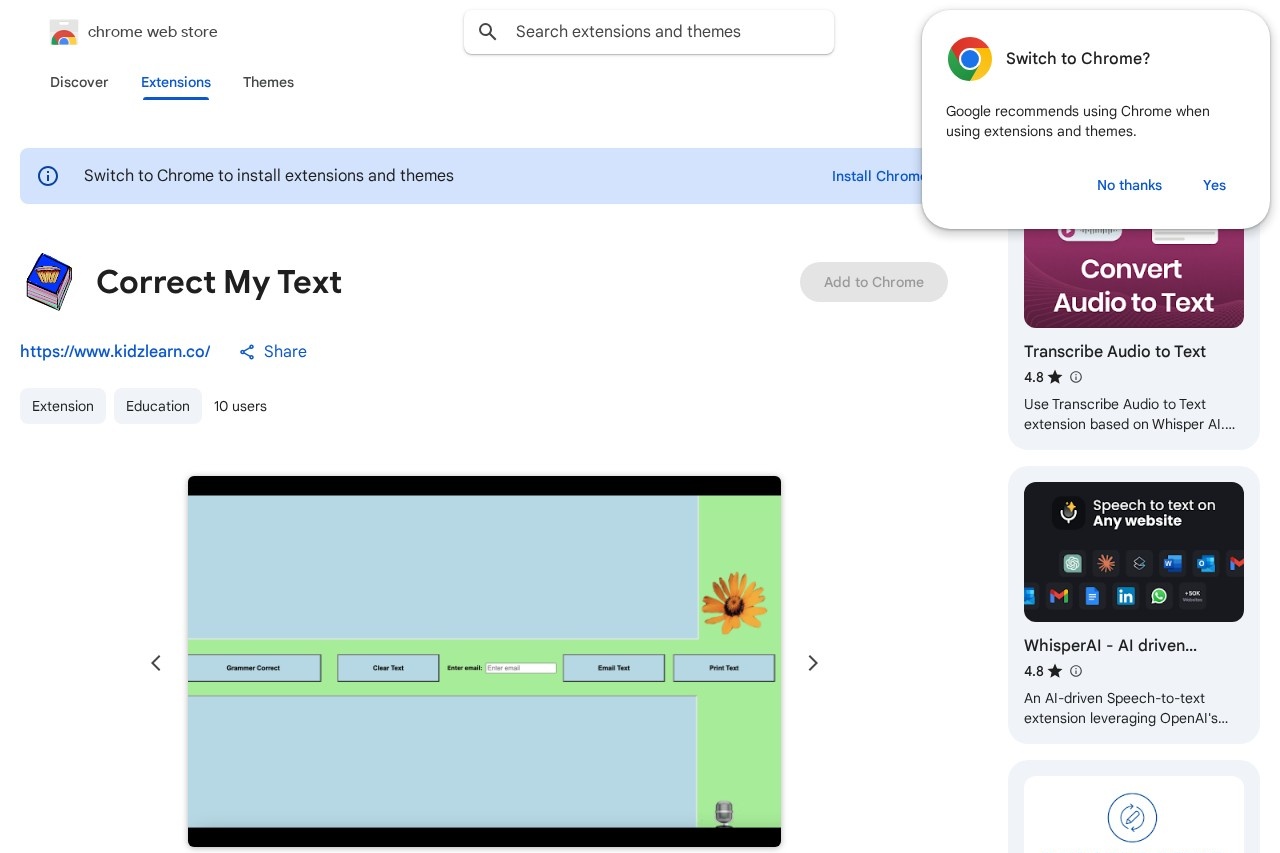Image resolution: width=1280 pixels, height=853 pixels.
Task: Click the Correct My Text extension icon
Action: (x=49, y=282)
